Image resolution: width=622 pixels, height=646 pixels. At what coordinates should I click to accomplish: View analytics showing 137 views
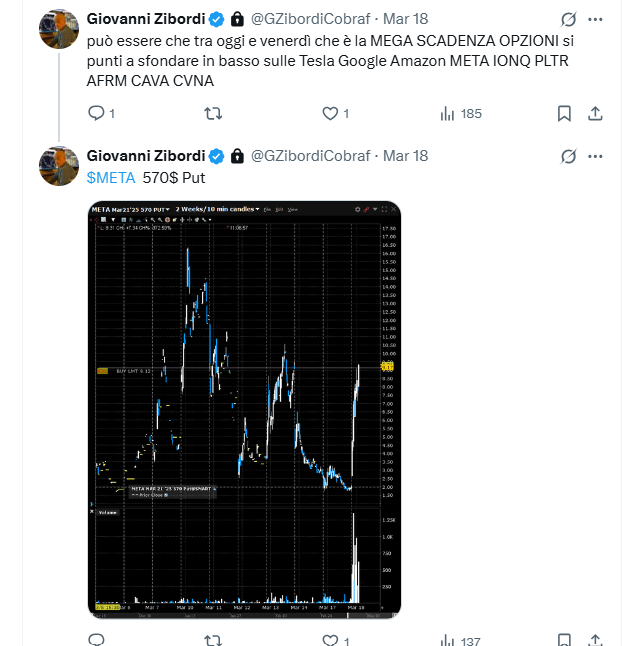[x=460, y=641]
